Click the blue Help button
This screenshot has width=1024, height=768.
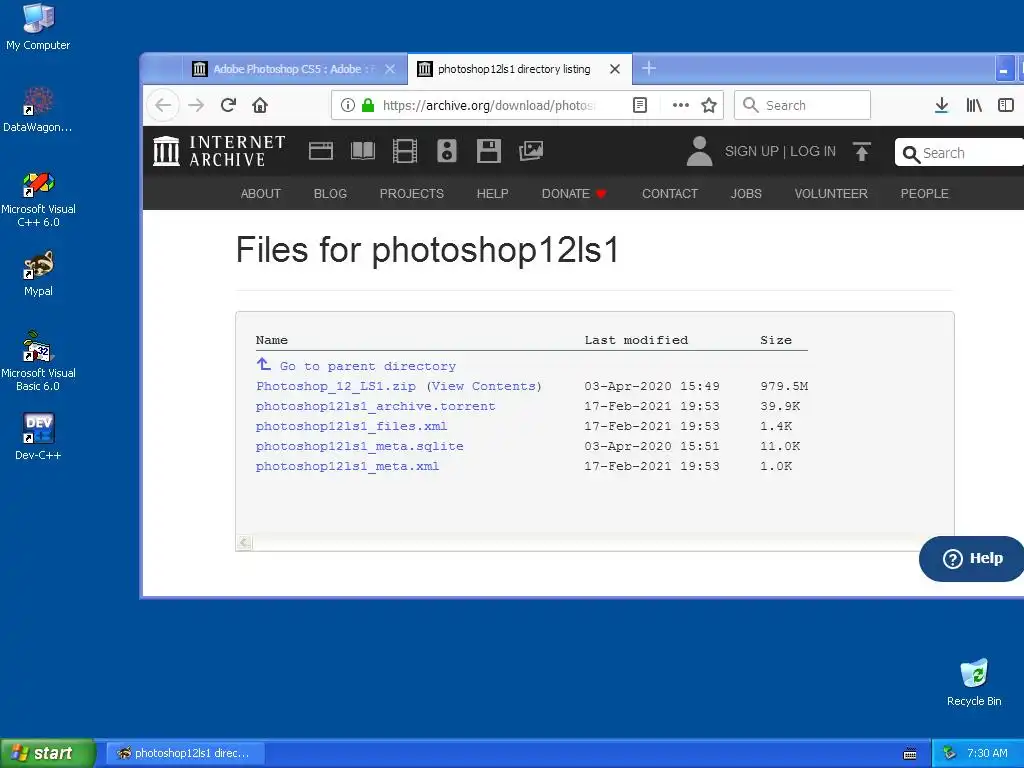click(972, 558)
